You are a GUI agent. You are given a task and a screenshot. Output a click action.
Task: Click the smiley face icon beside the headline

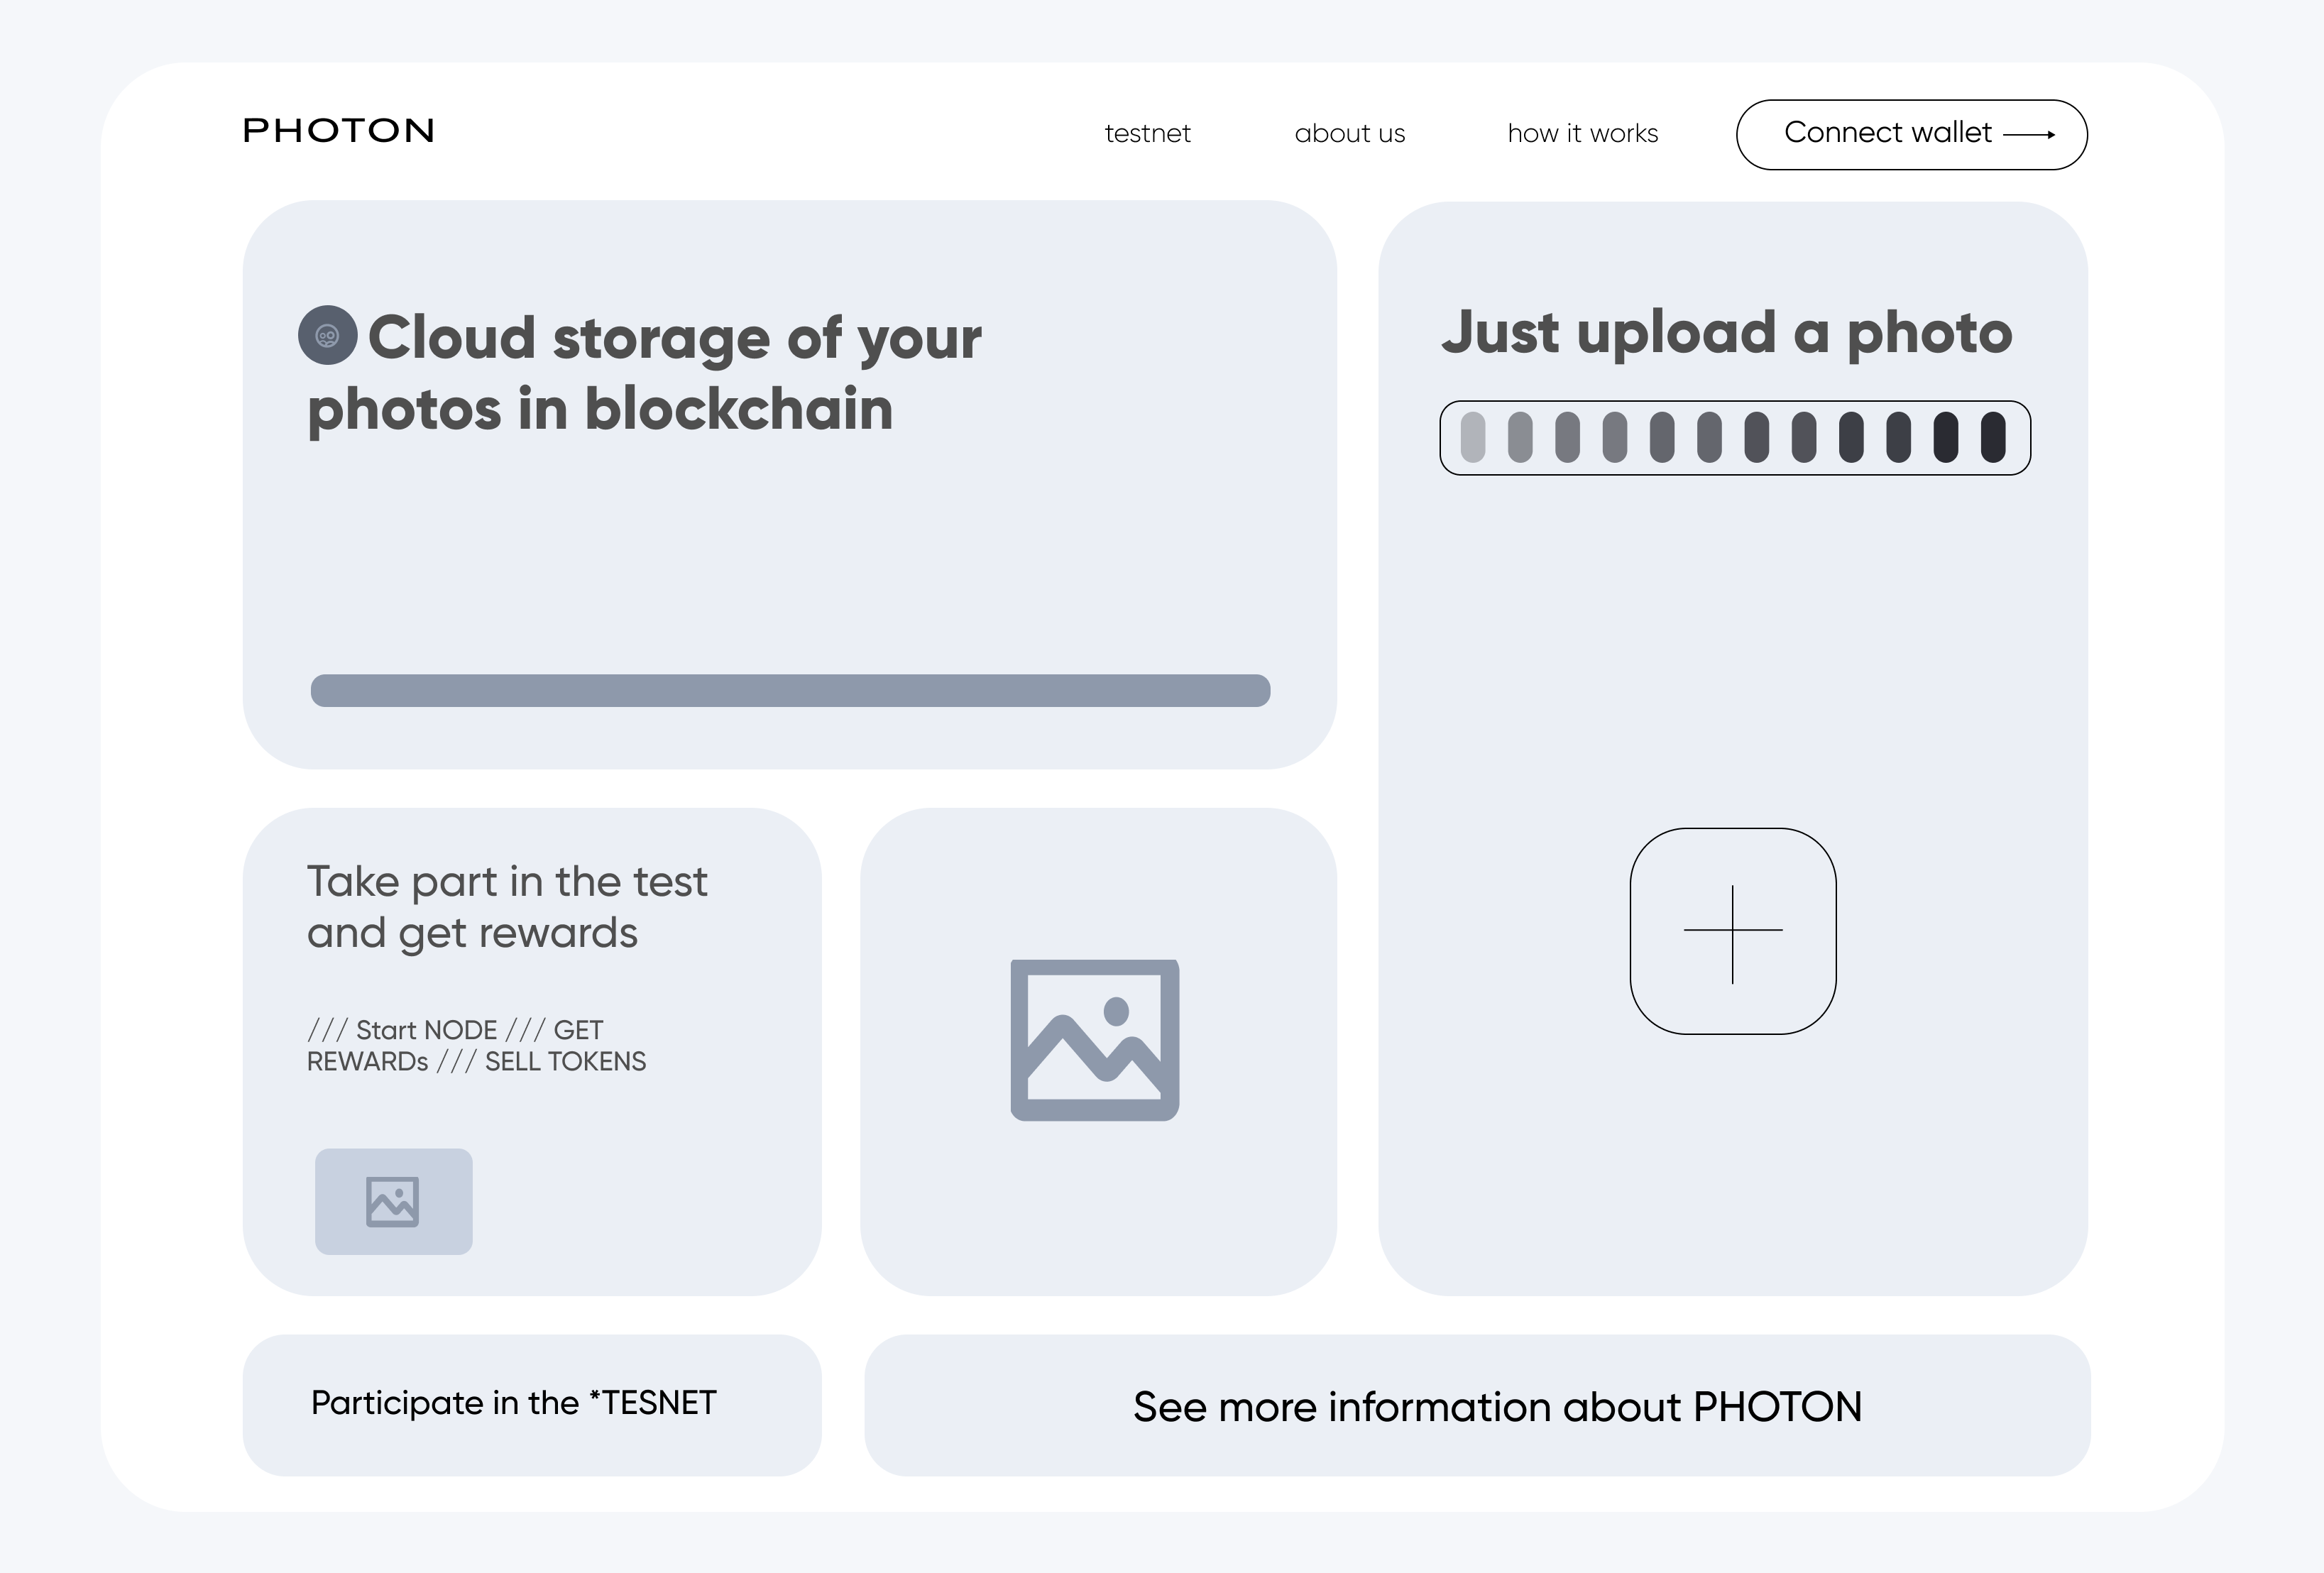(x=328, y=337)
